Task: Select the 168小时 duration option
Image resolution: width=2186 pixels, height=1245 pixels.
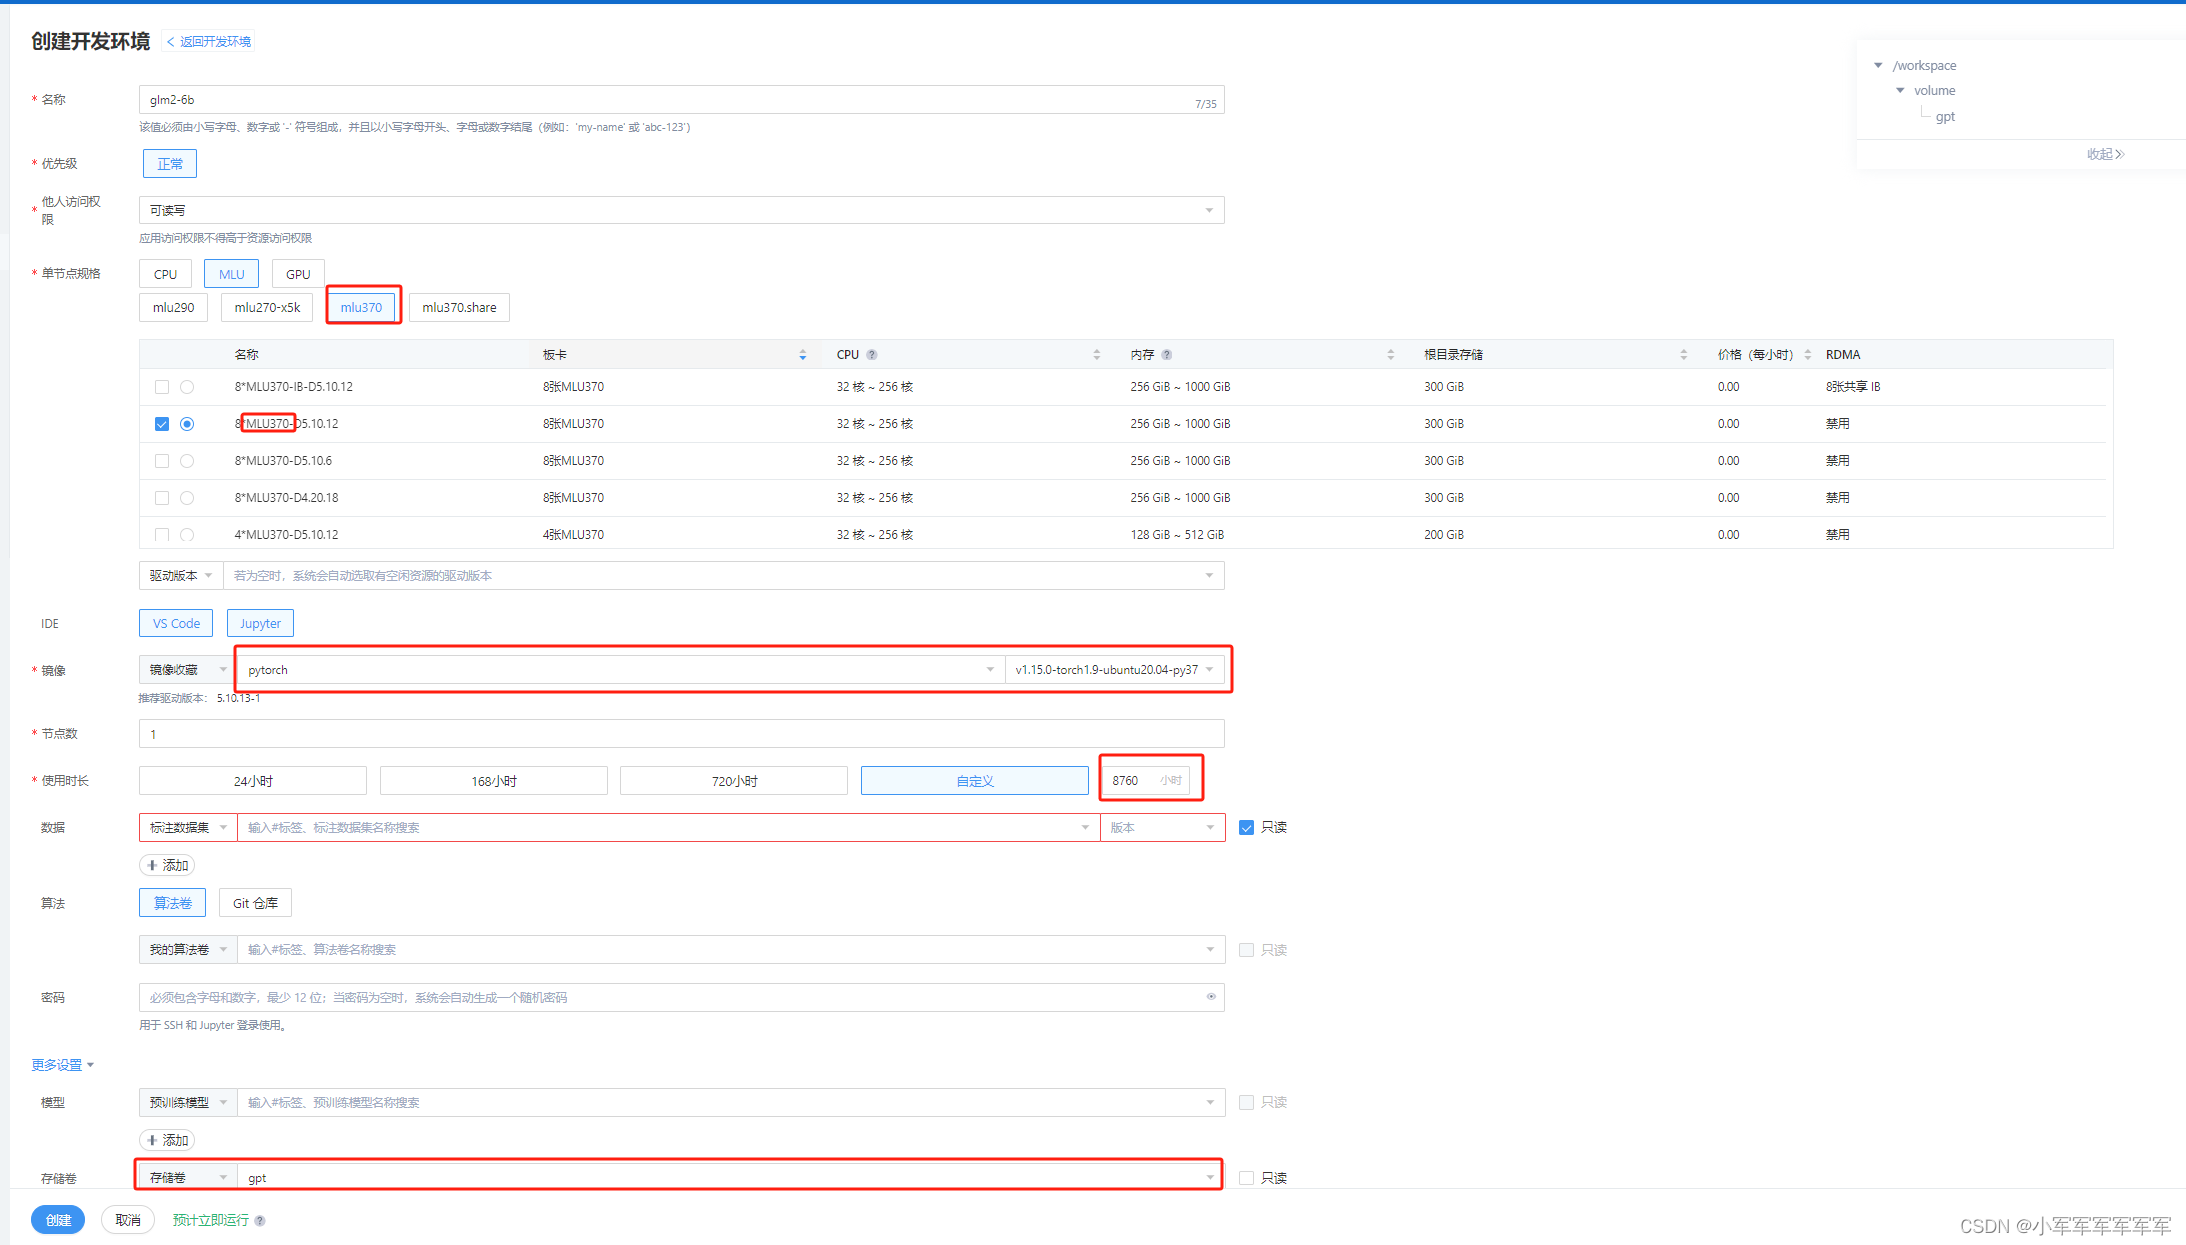Action: click(494, 781)
